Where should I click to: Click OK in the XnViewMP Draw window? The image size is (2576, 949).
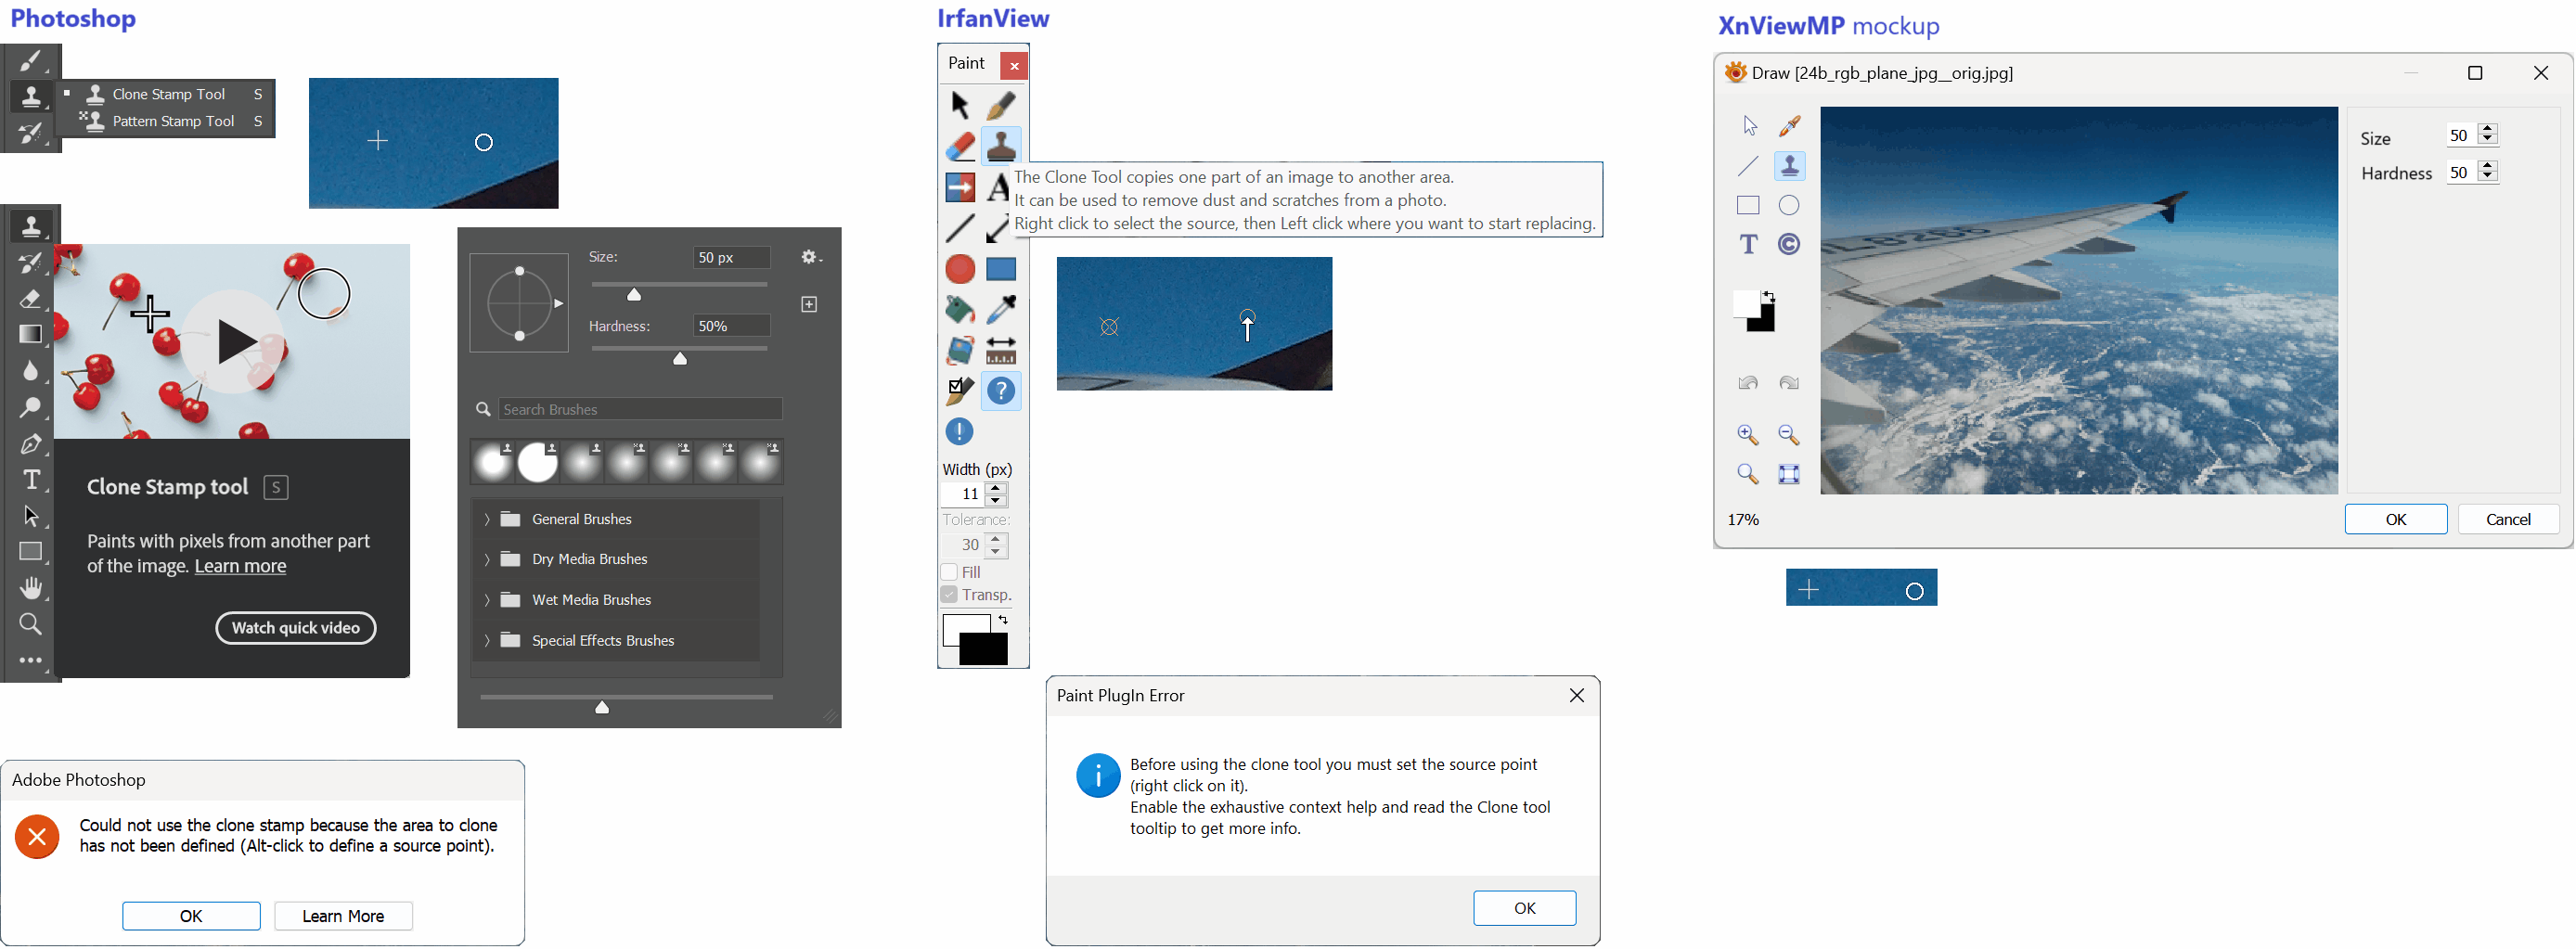pos(2396,520)
